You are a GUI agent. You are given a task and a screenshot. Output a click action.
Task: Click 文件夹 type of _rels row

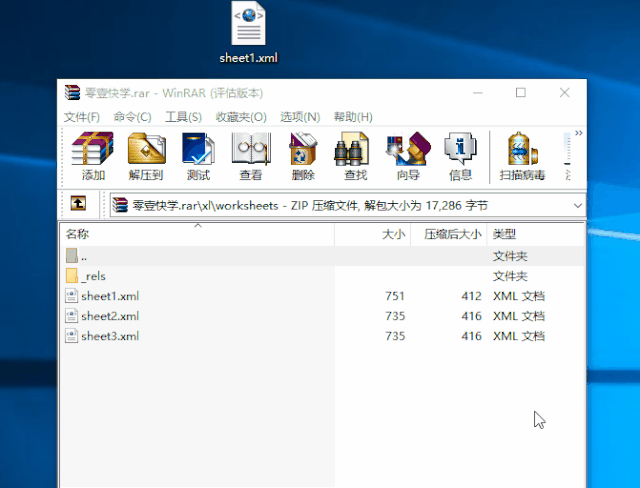(x=510, y=276)
